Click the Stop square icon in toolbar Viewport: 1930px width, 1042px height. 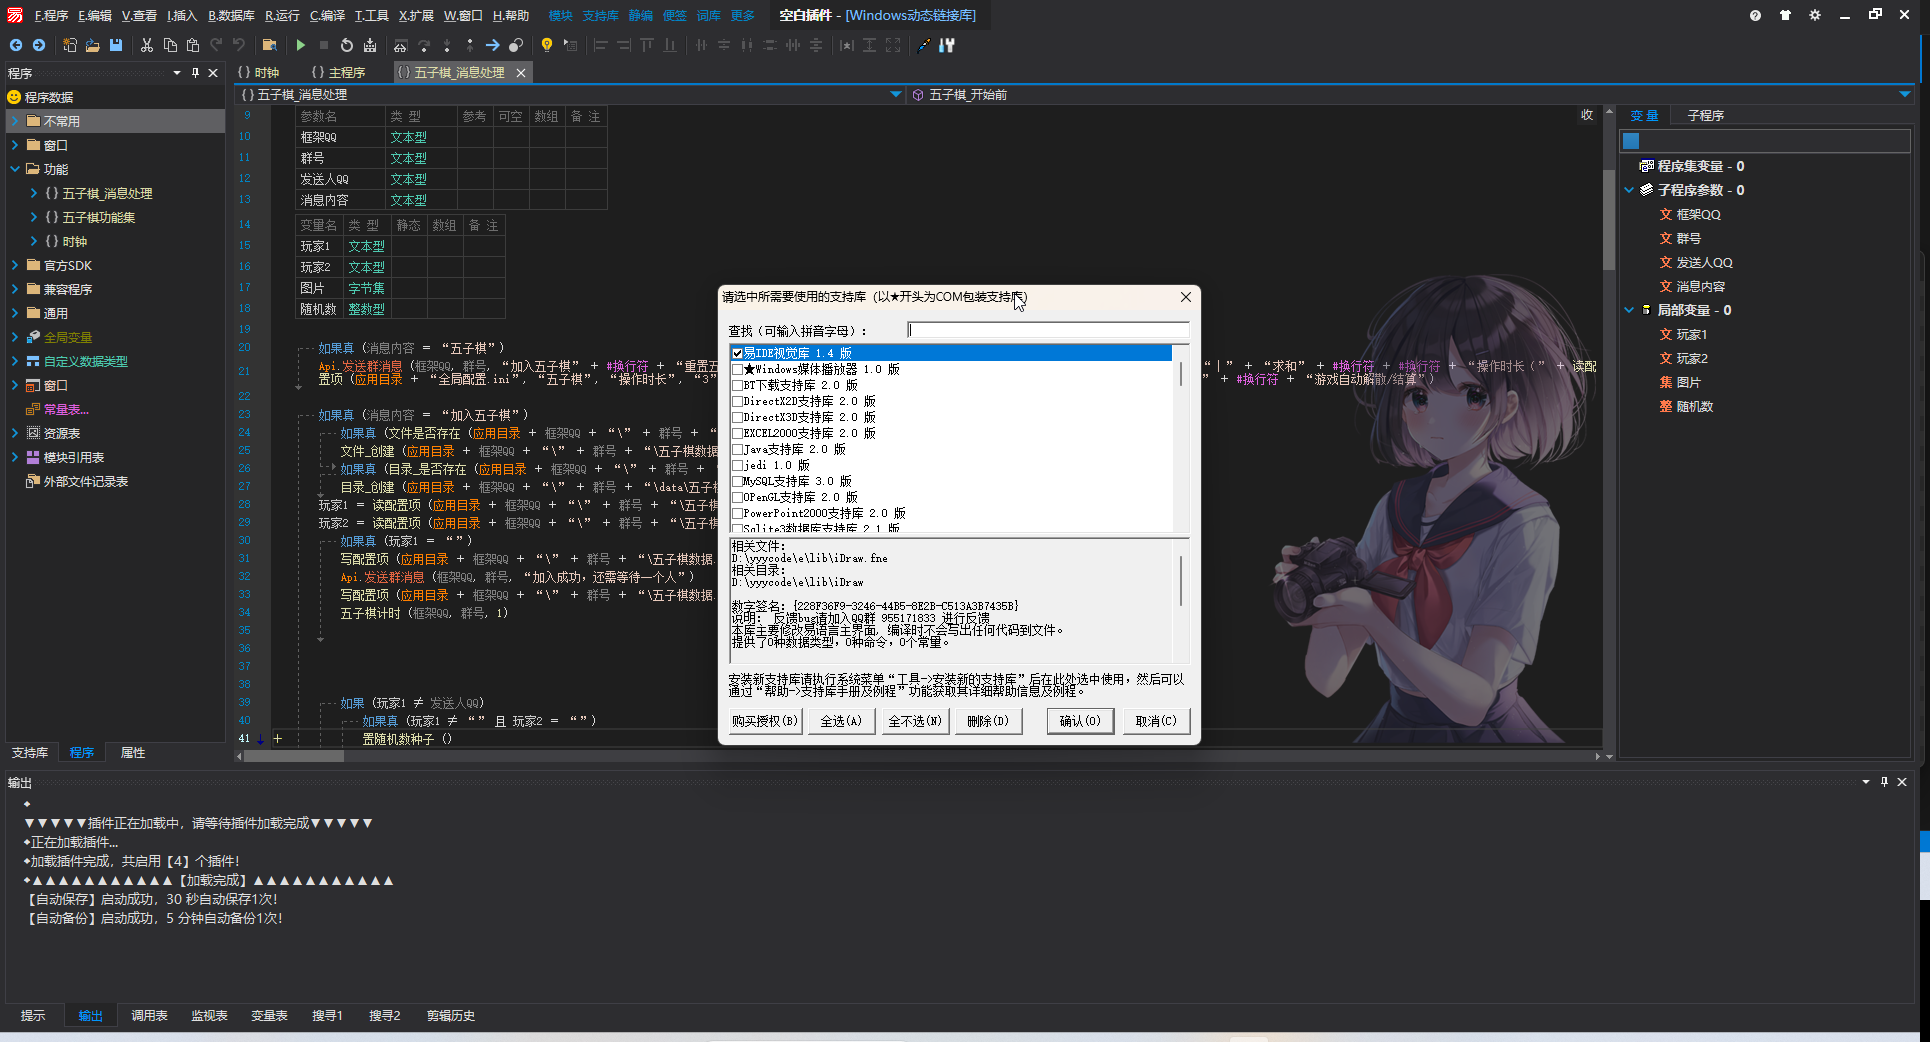(x=323, y=45)
